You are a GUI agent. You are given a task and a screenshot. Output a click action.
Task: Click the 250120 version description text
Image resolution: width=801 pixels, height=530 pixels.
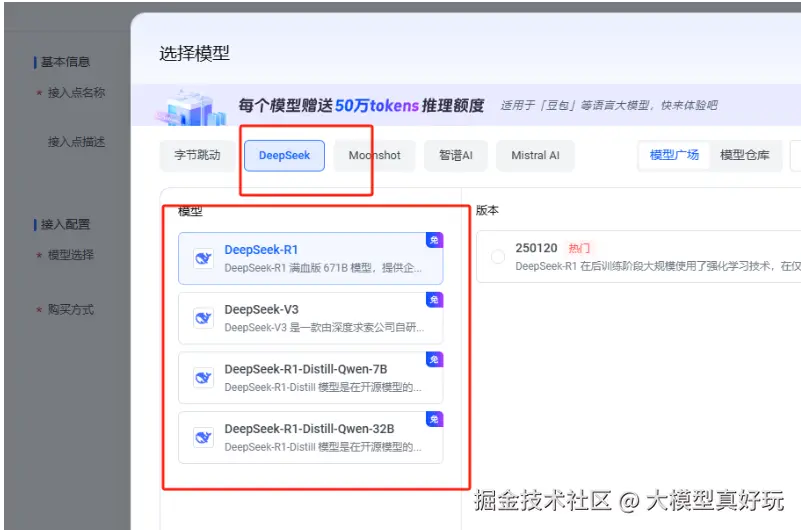(657, 266)
